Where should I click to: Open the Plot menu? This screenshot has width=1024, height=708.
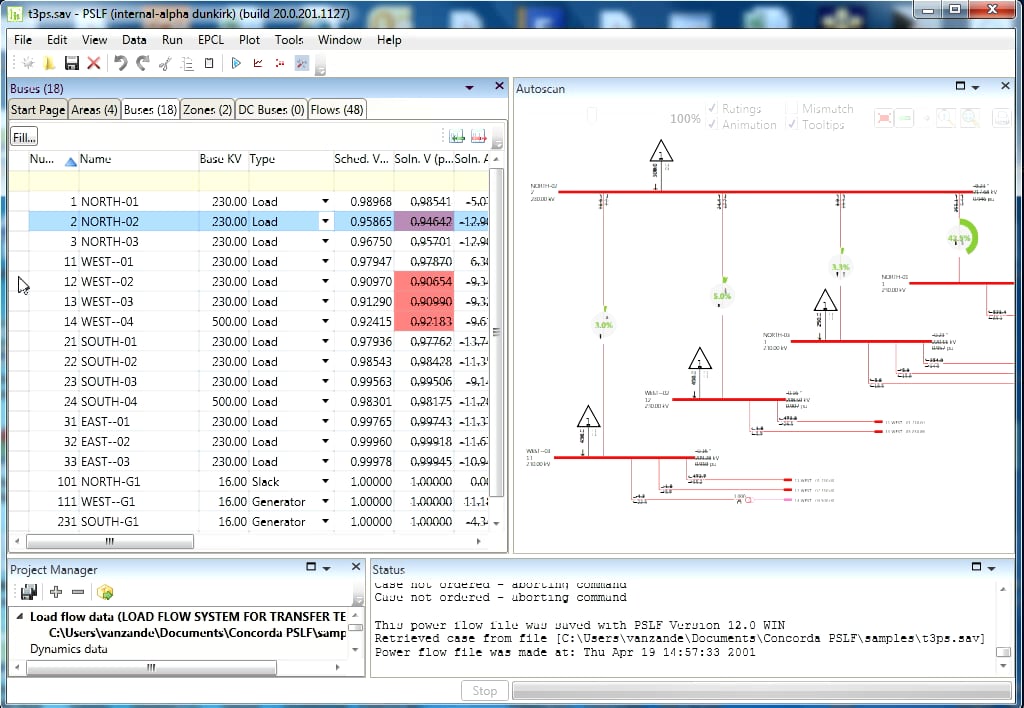(x=249, y=40)
